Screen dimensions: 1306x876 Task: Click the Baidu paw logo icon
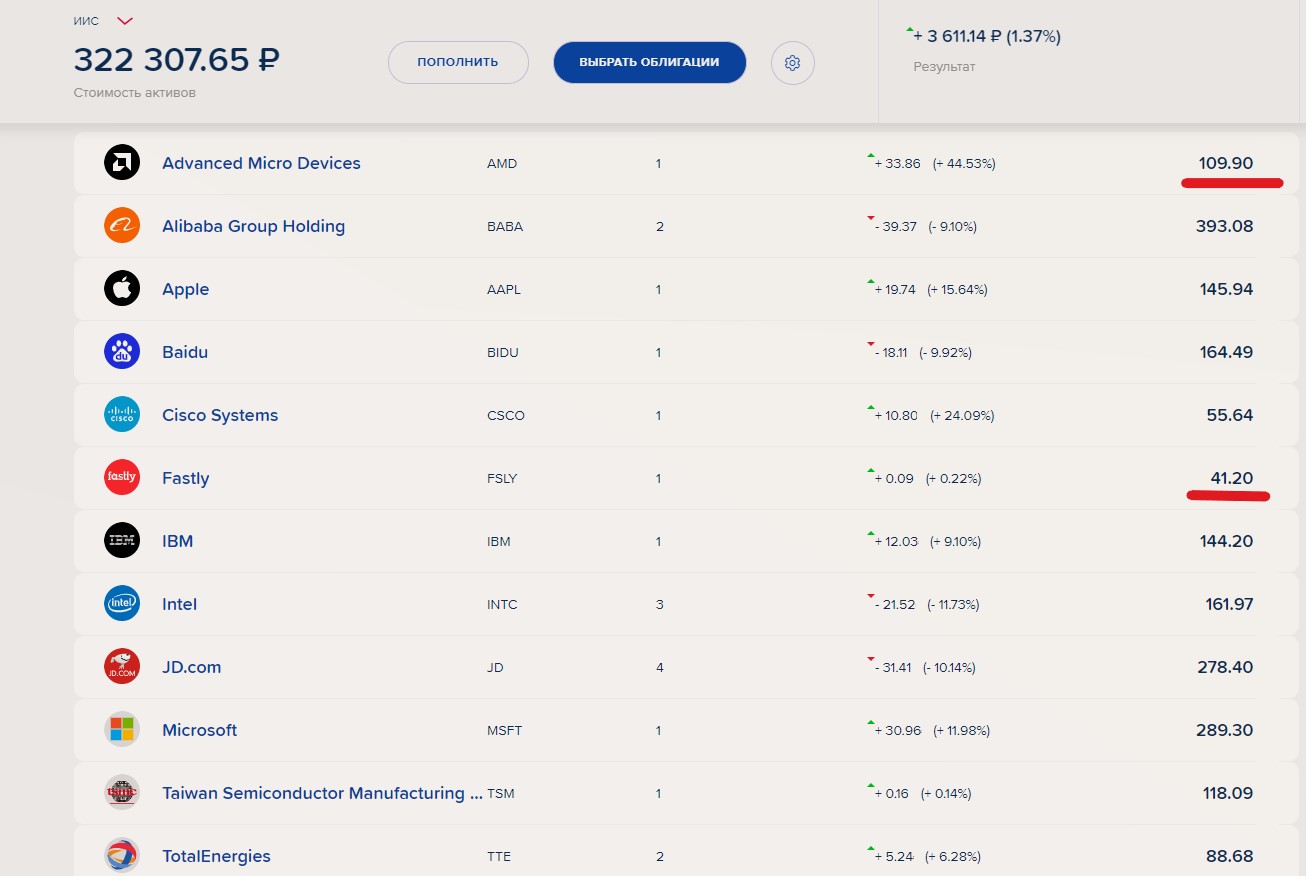tap(122, 352)
